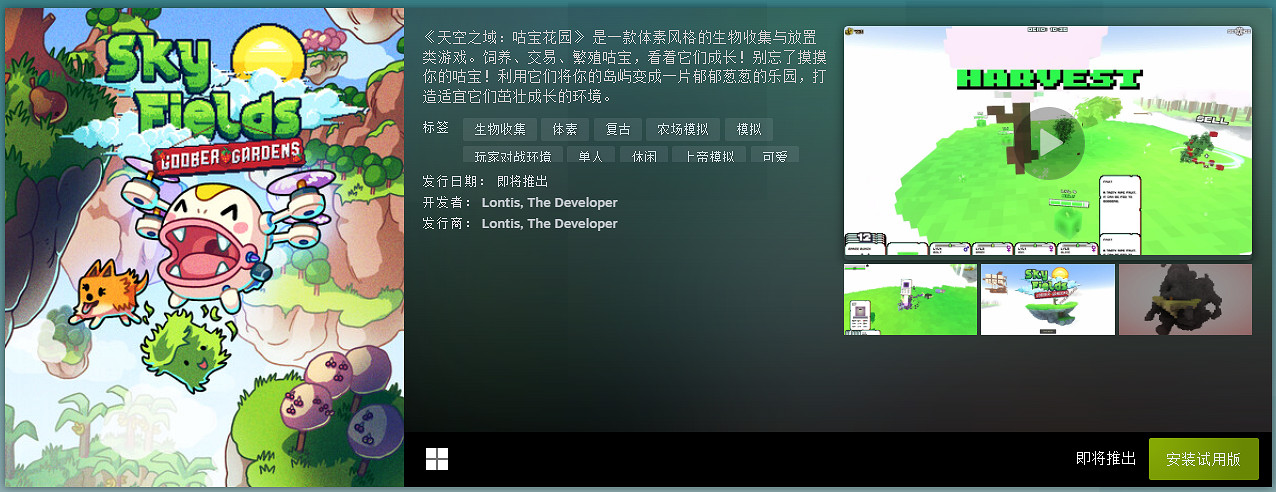This screenshot has height=492, width=1276.
Task: Select the 上帝模拟 tag
Action: (x=709, y=156)
